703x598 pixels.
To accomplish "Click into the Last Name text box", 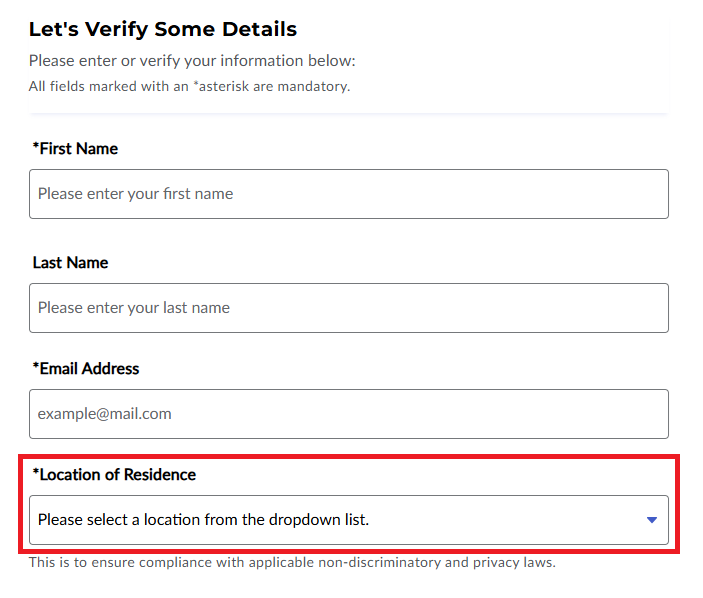I will [348, 308].
